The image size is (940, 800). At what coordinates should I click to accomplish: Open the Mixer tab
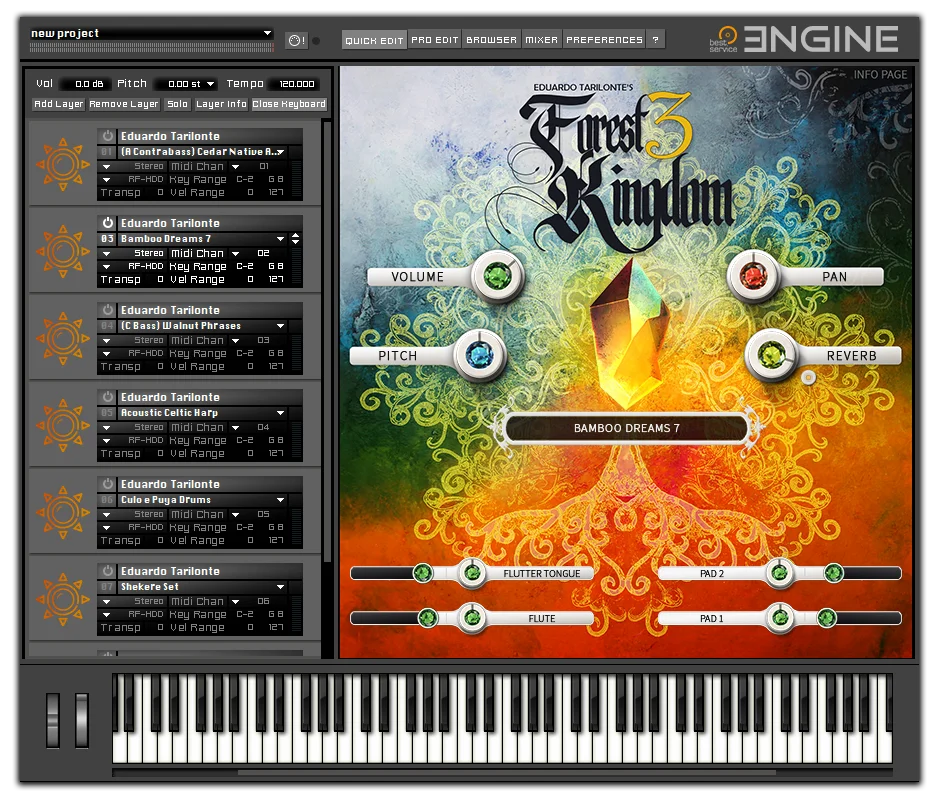(x=541, y=40)
